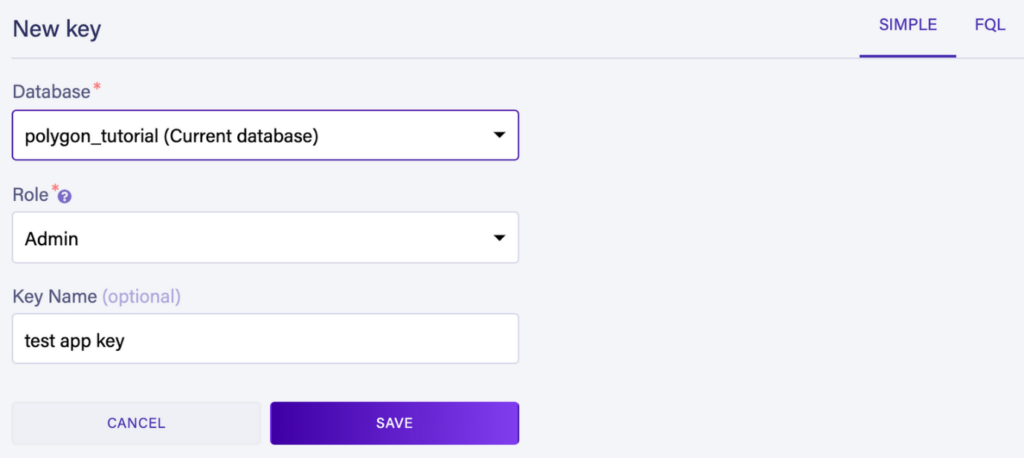Click the Database field label

point(50,92)
